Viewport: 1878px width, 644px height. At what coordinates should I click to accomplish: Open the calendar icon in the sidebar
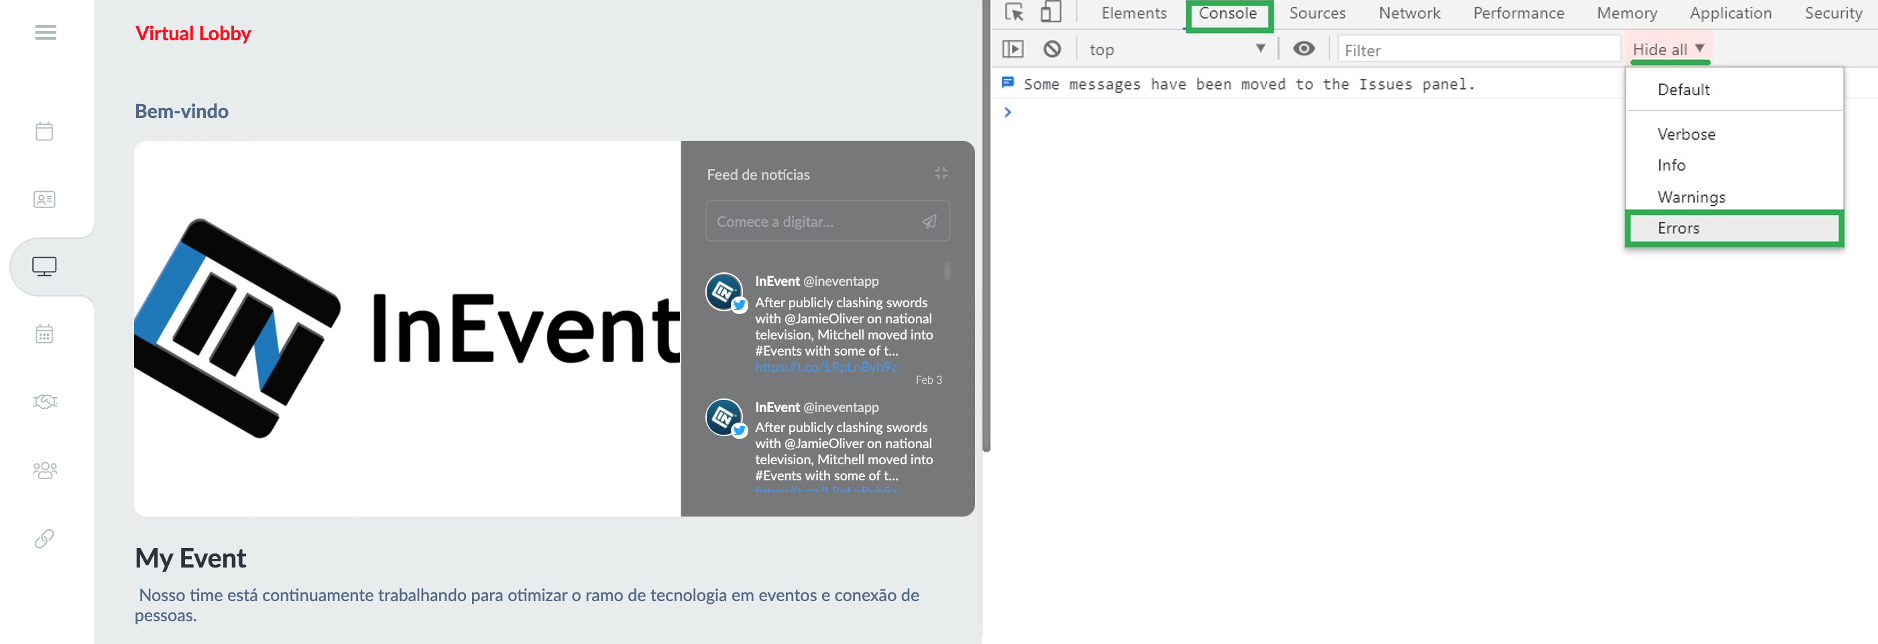pyautogui.click(x=45, y=131)
